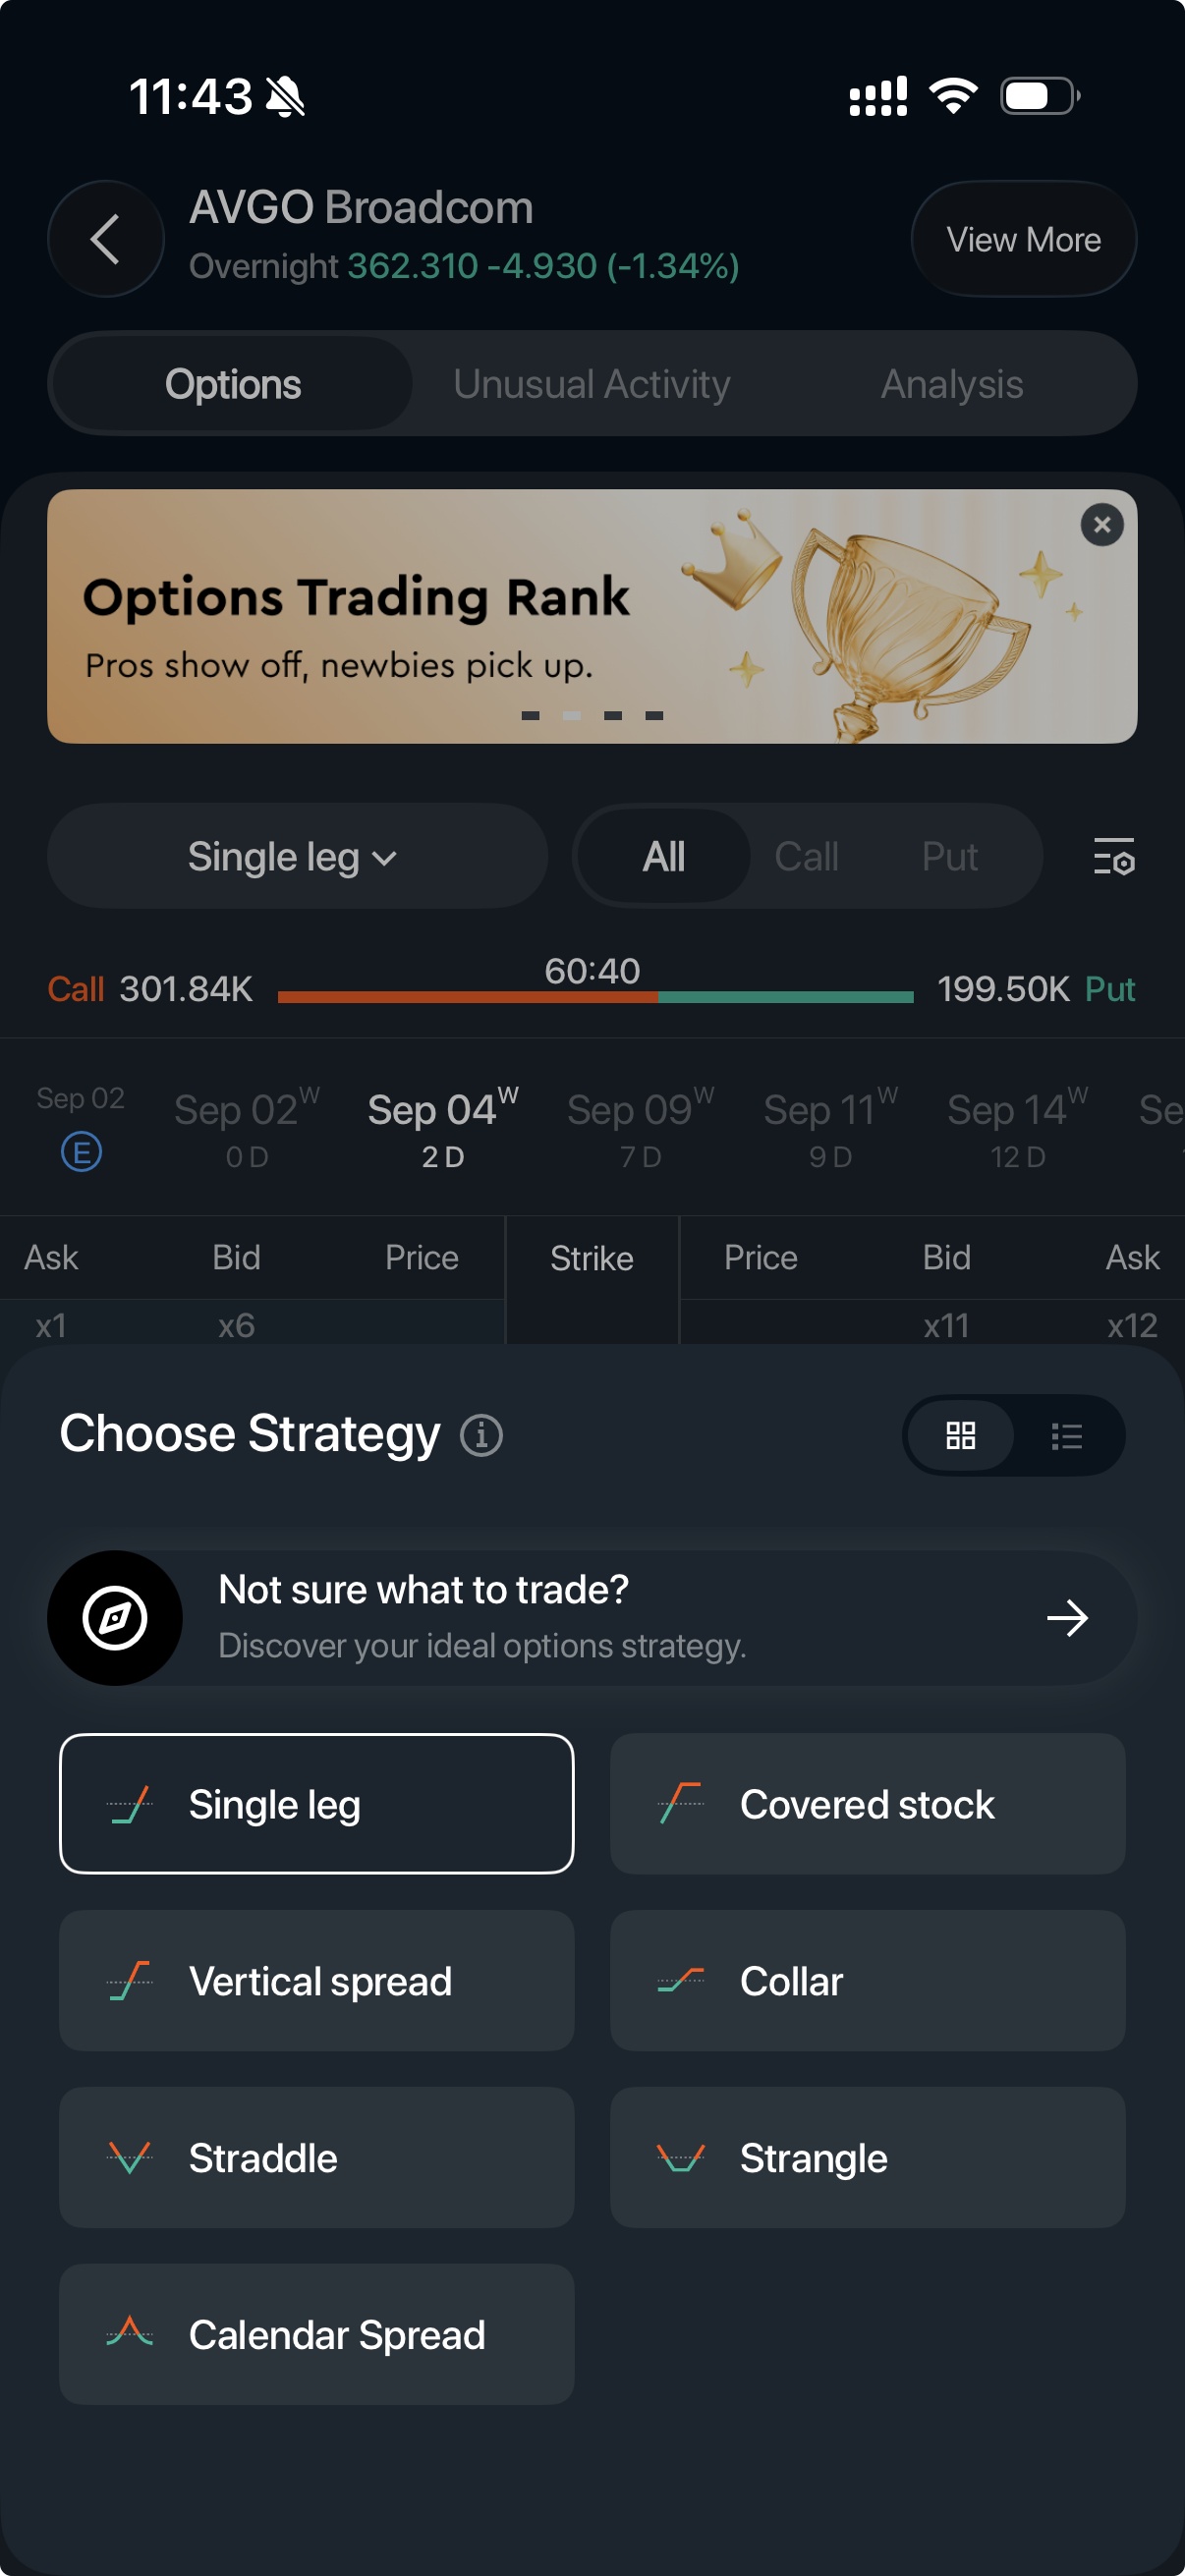Expand the Single leg dropdown

297,857
